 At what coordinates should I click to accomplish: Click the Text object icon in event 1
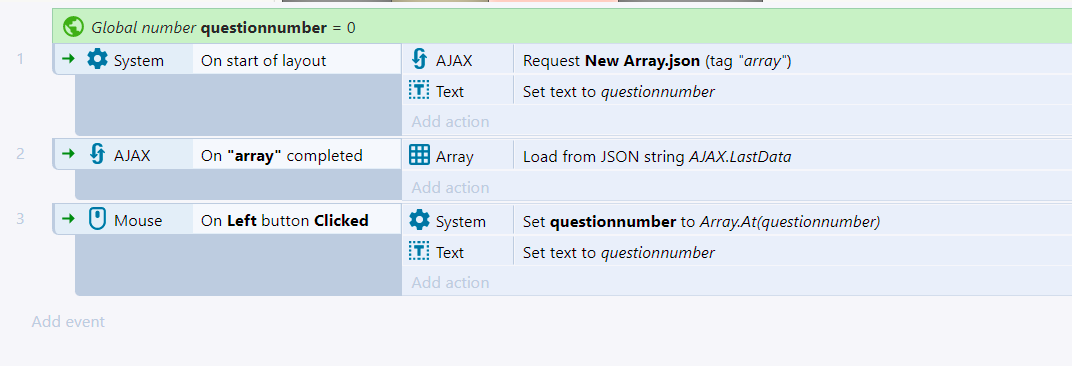click(419, 91)
